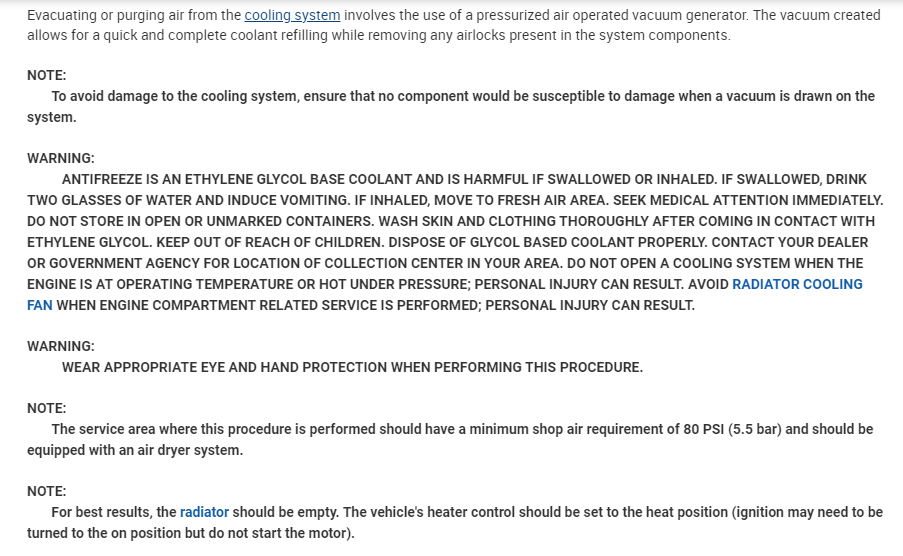Open the "cooling system" hyperlink
Image resolution: width=903 pixels, height=556 pixels.
point(292,16)
